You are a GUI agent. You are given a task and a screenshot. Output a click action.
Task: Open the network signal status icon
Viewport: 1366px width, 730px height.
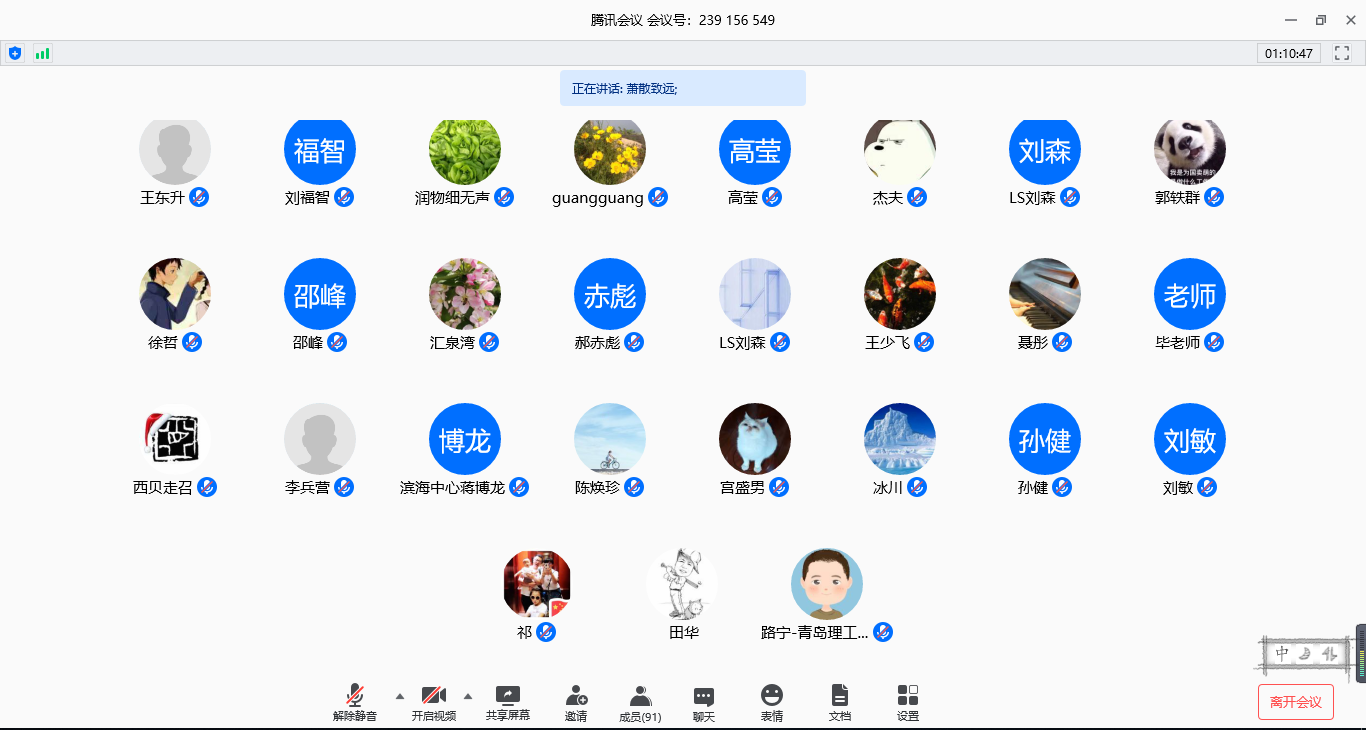click(x=42, y=53)
